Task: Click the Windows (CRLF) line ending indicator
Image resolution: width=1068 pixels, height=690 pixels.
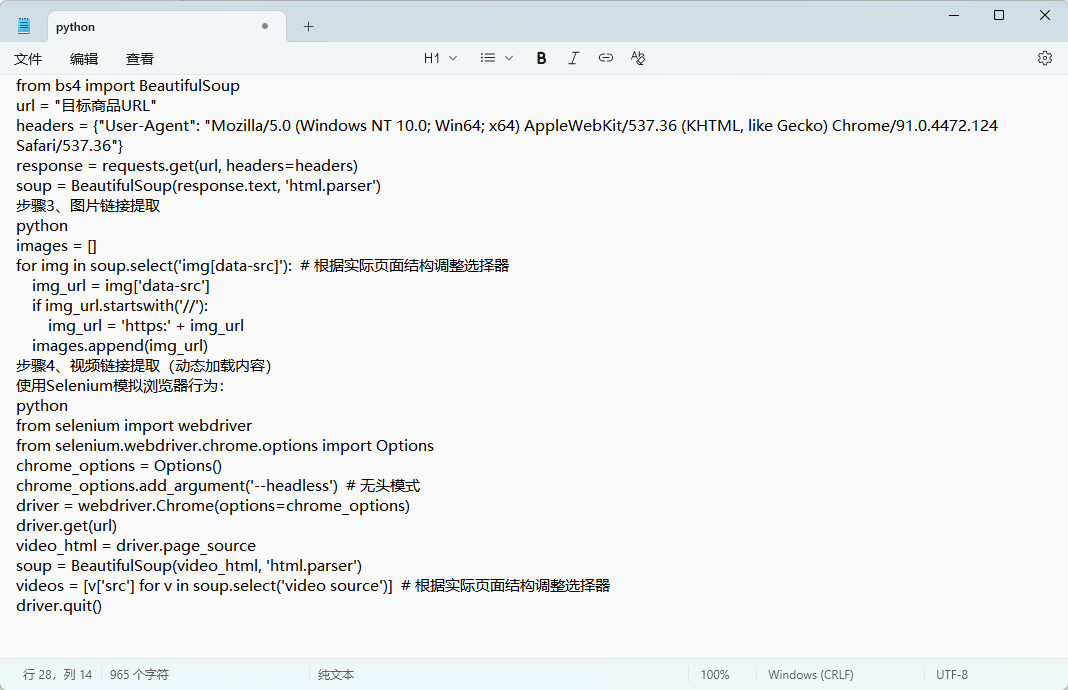Action: pos(811,674)
